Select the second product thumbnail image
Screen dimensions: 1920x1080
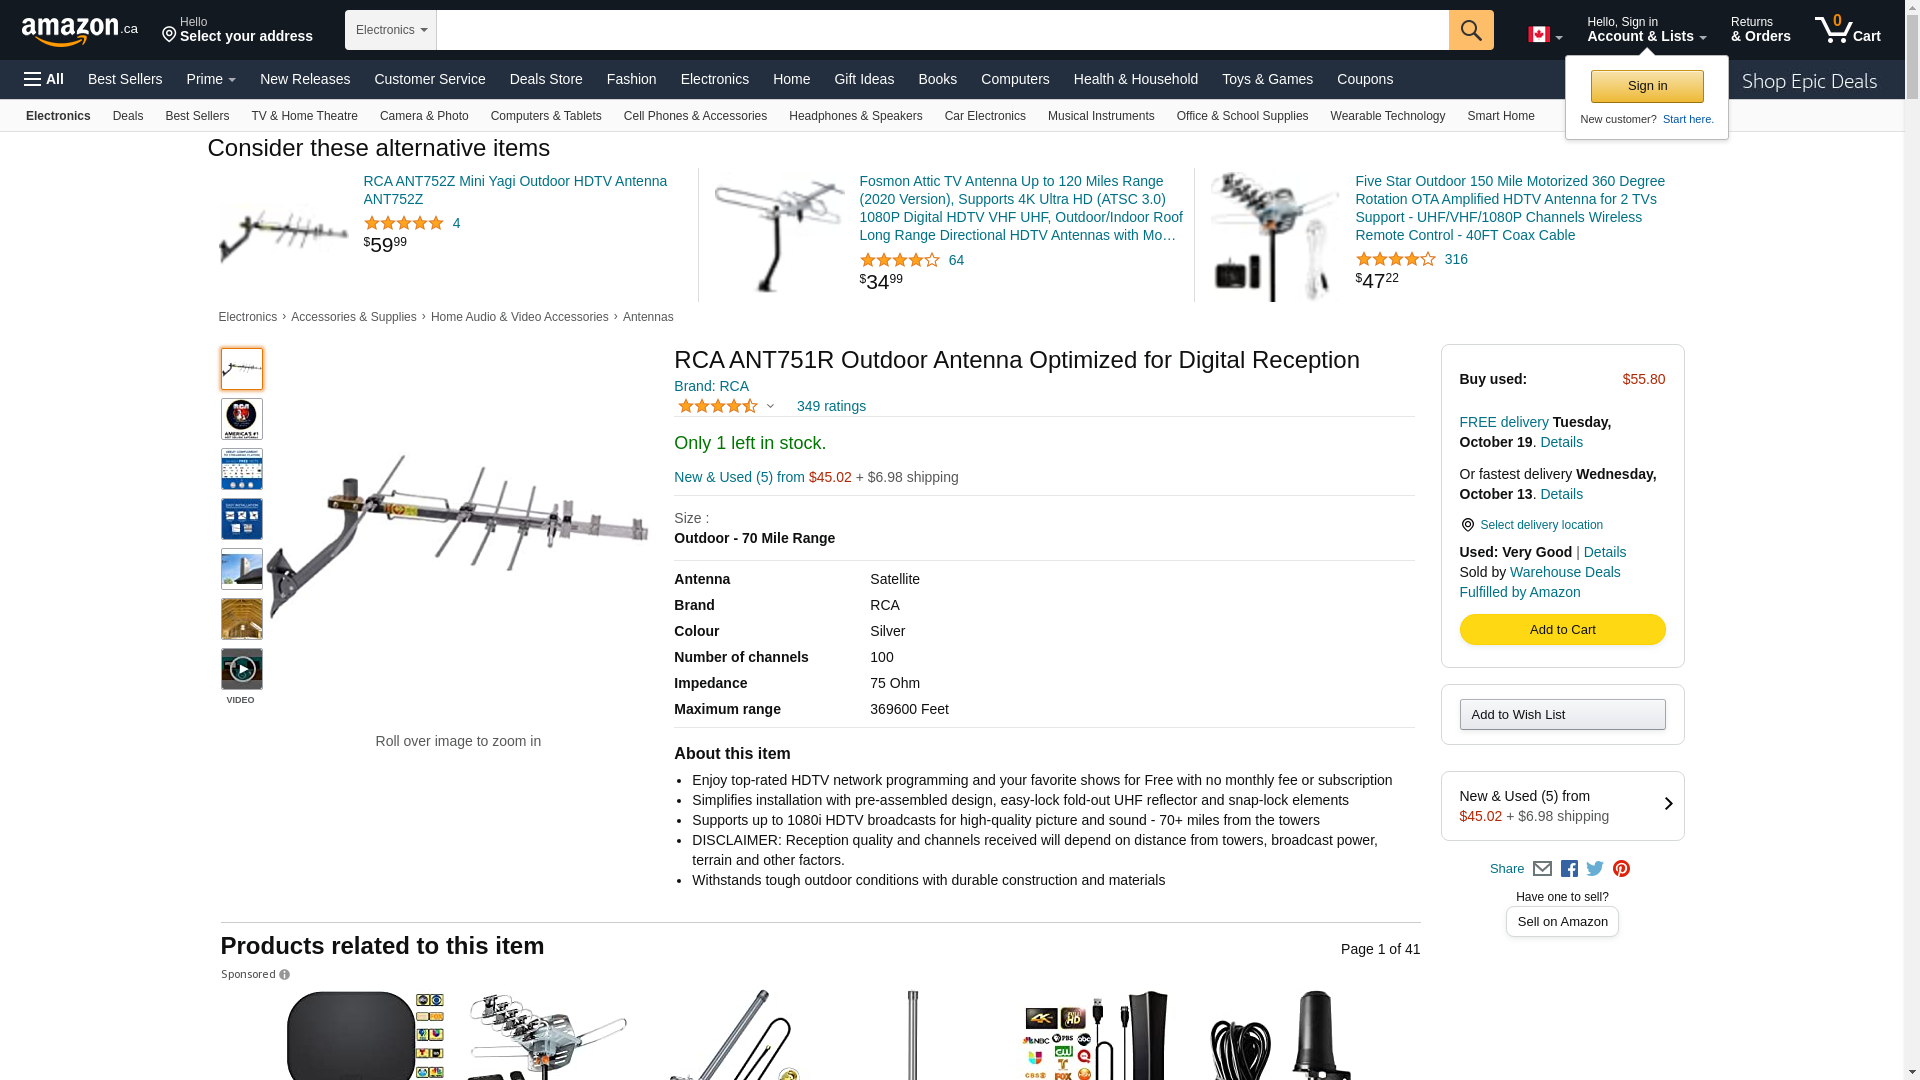click(x=241, y=419)
